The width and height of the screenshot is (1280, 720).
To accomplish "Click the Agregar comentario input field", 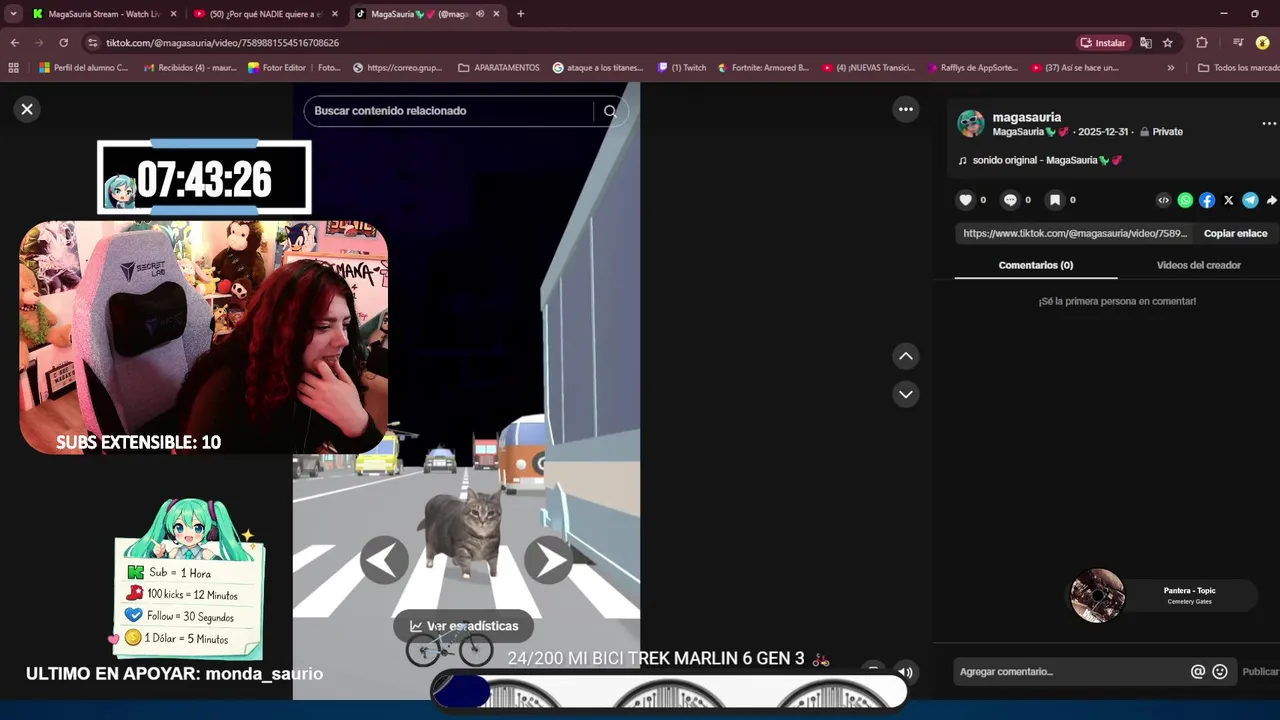I will [1070, 672].
